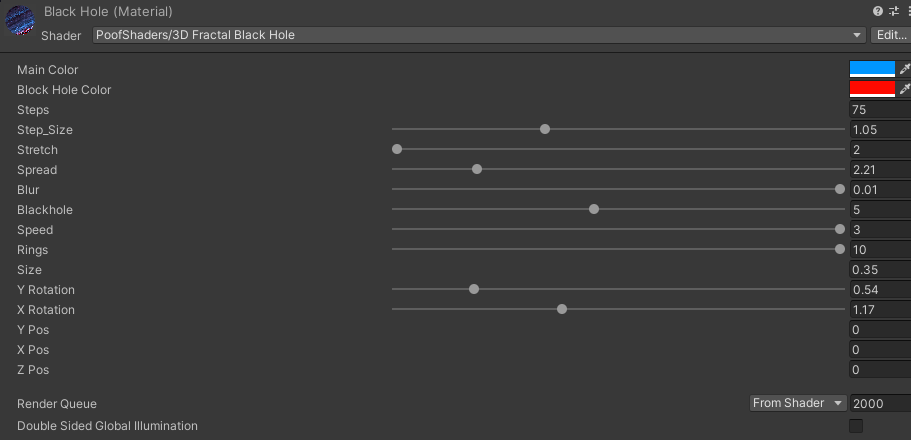
Task: Open the Main Color blue swatch
Action: tap(872, 70)
